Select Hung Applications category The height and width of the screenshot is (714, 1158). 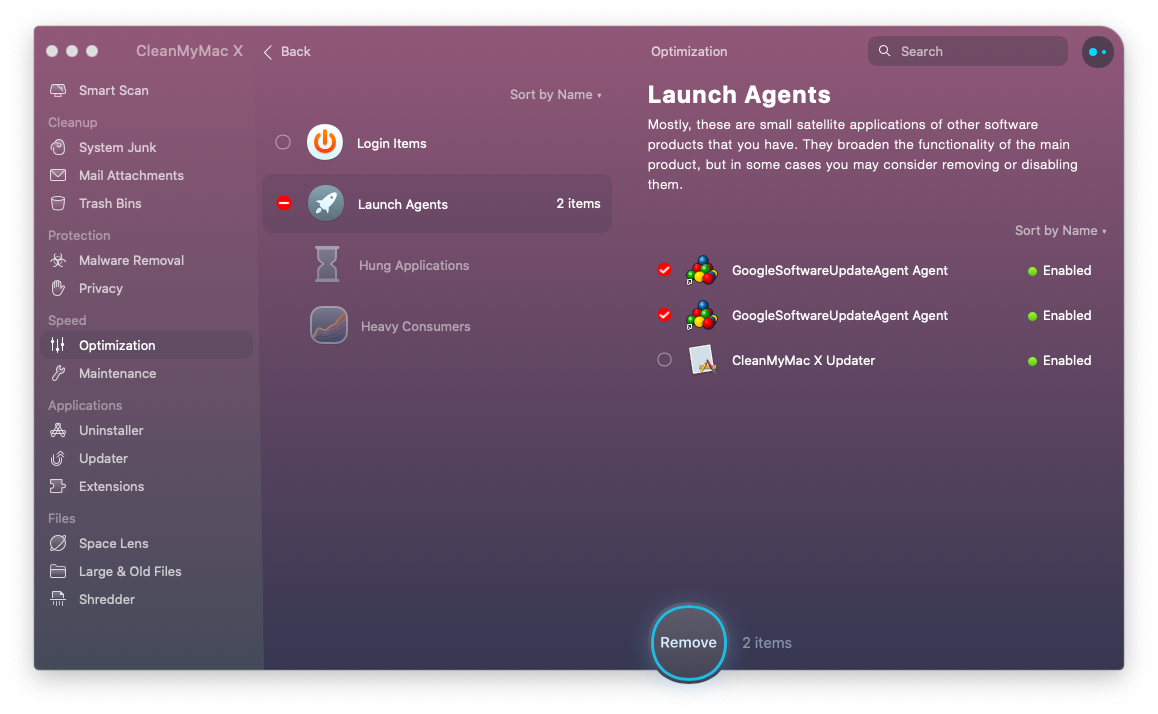414,265
